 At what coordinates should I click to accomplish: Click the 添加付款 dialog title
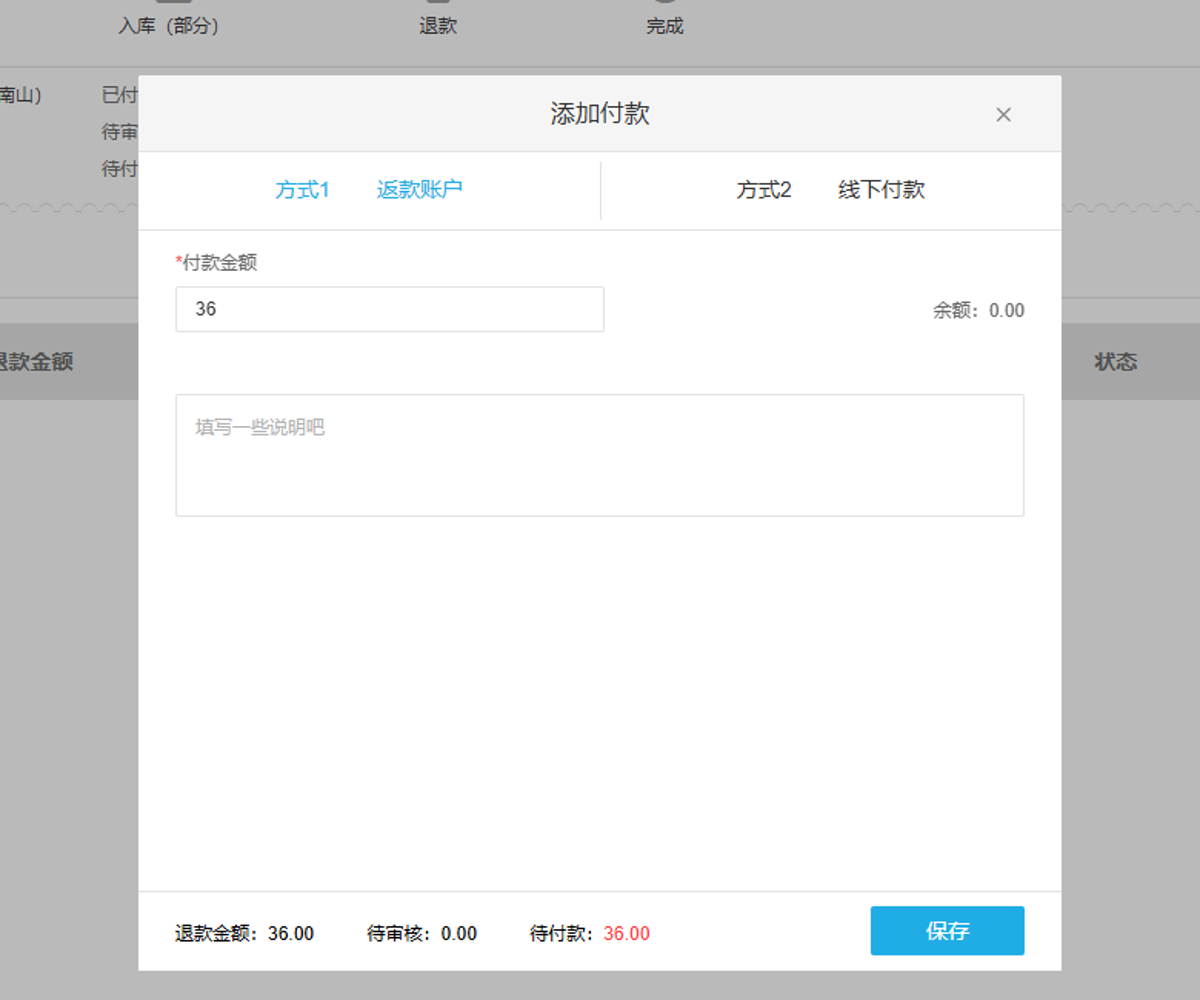click(x=600, y=113)
